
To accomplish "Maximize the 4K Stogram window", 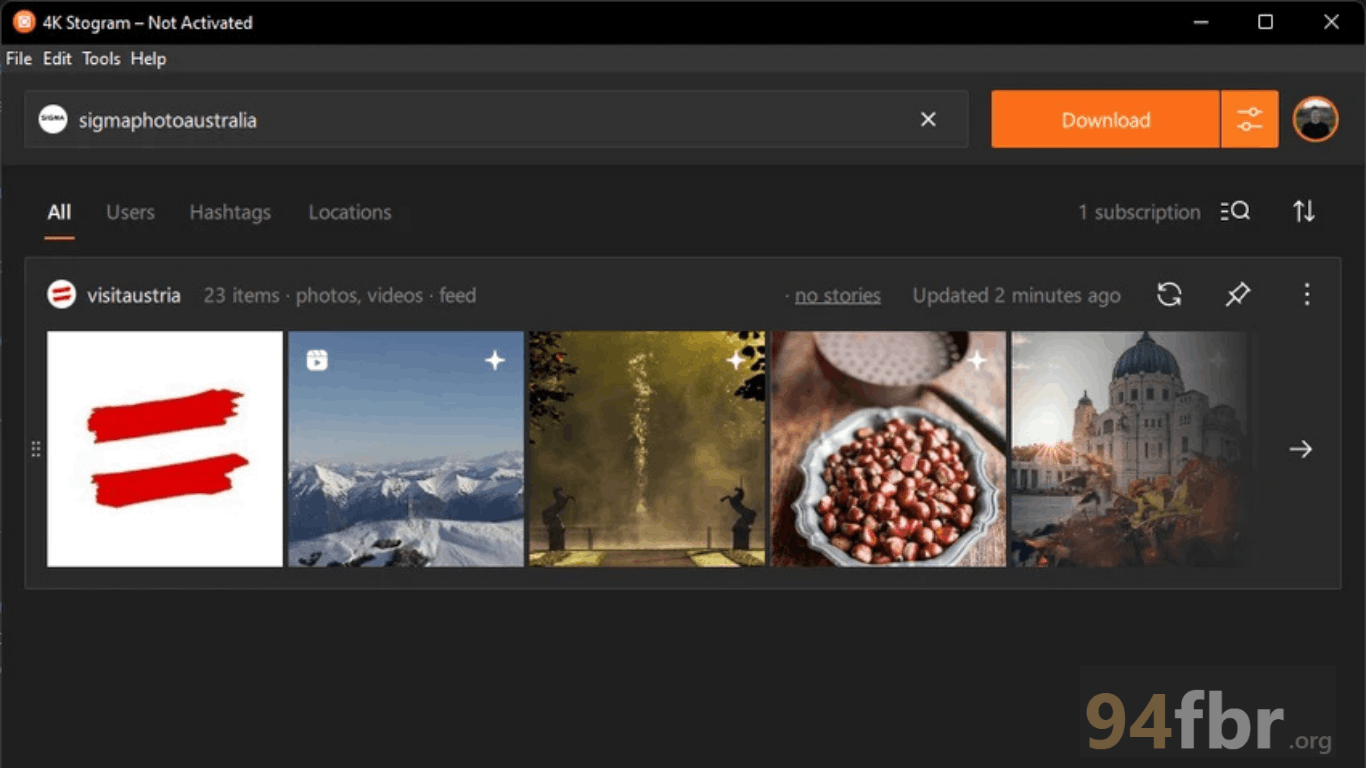I will point(1265,22).
